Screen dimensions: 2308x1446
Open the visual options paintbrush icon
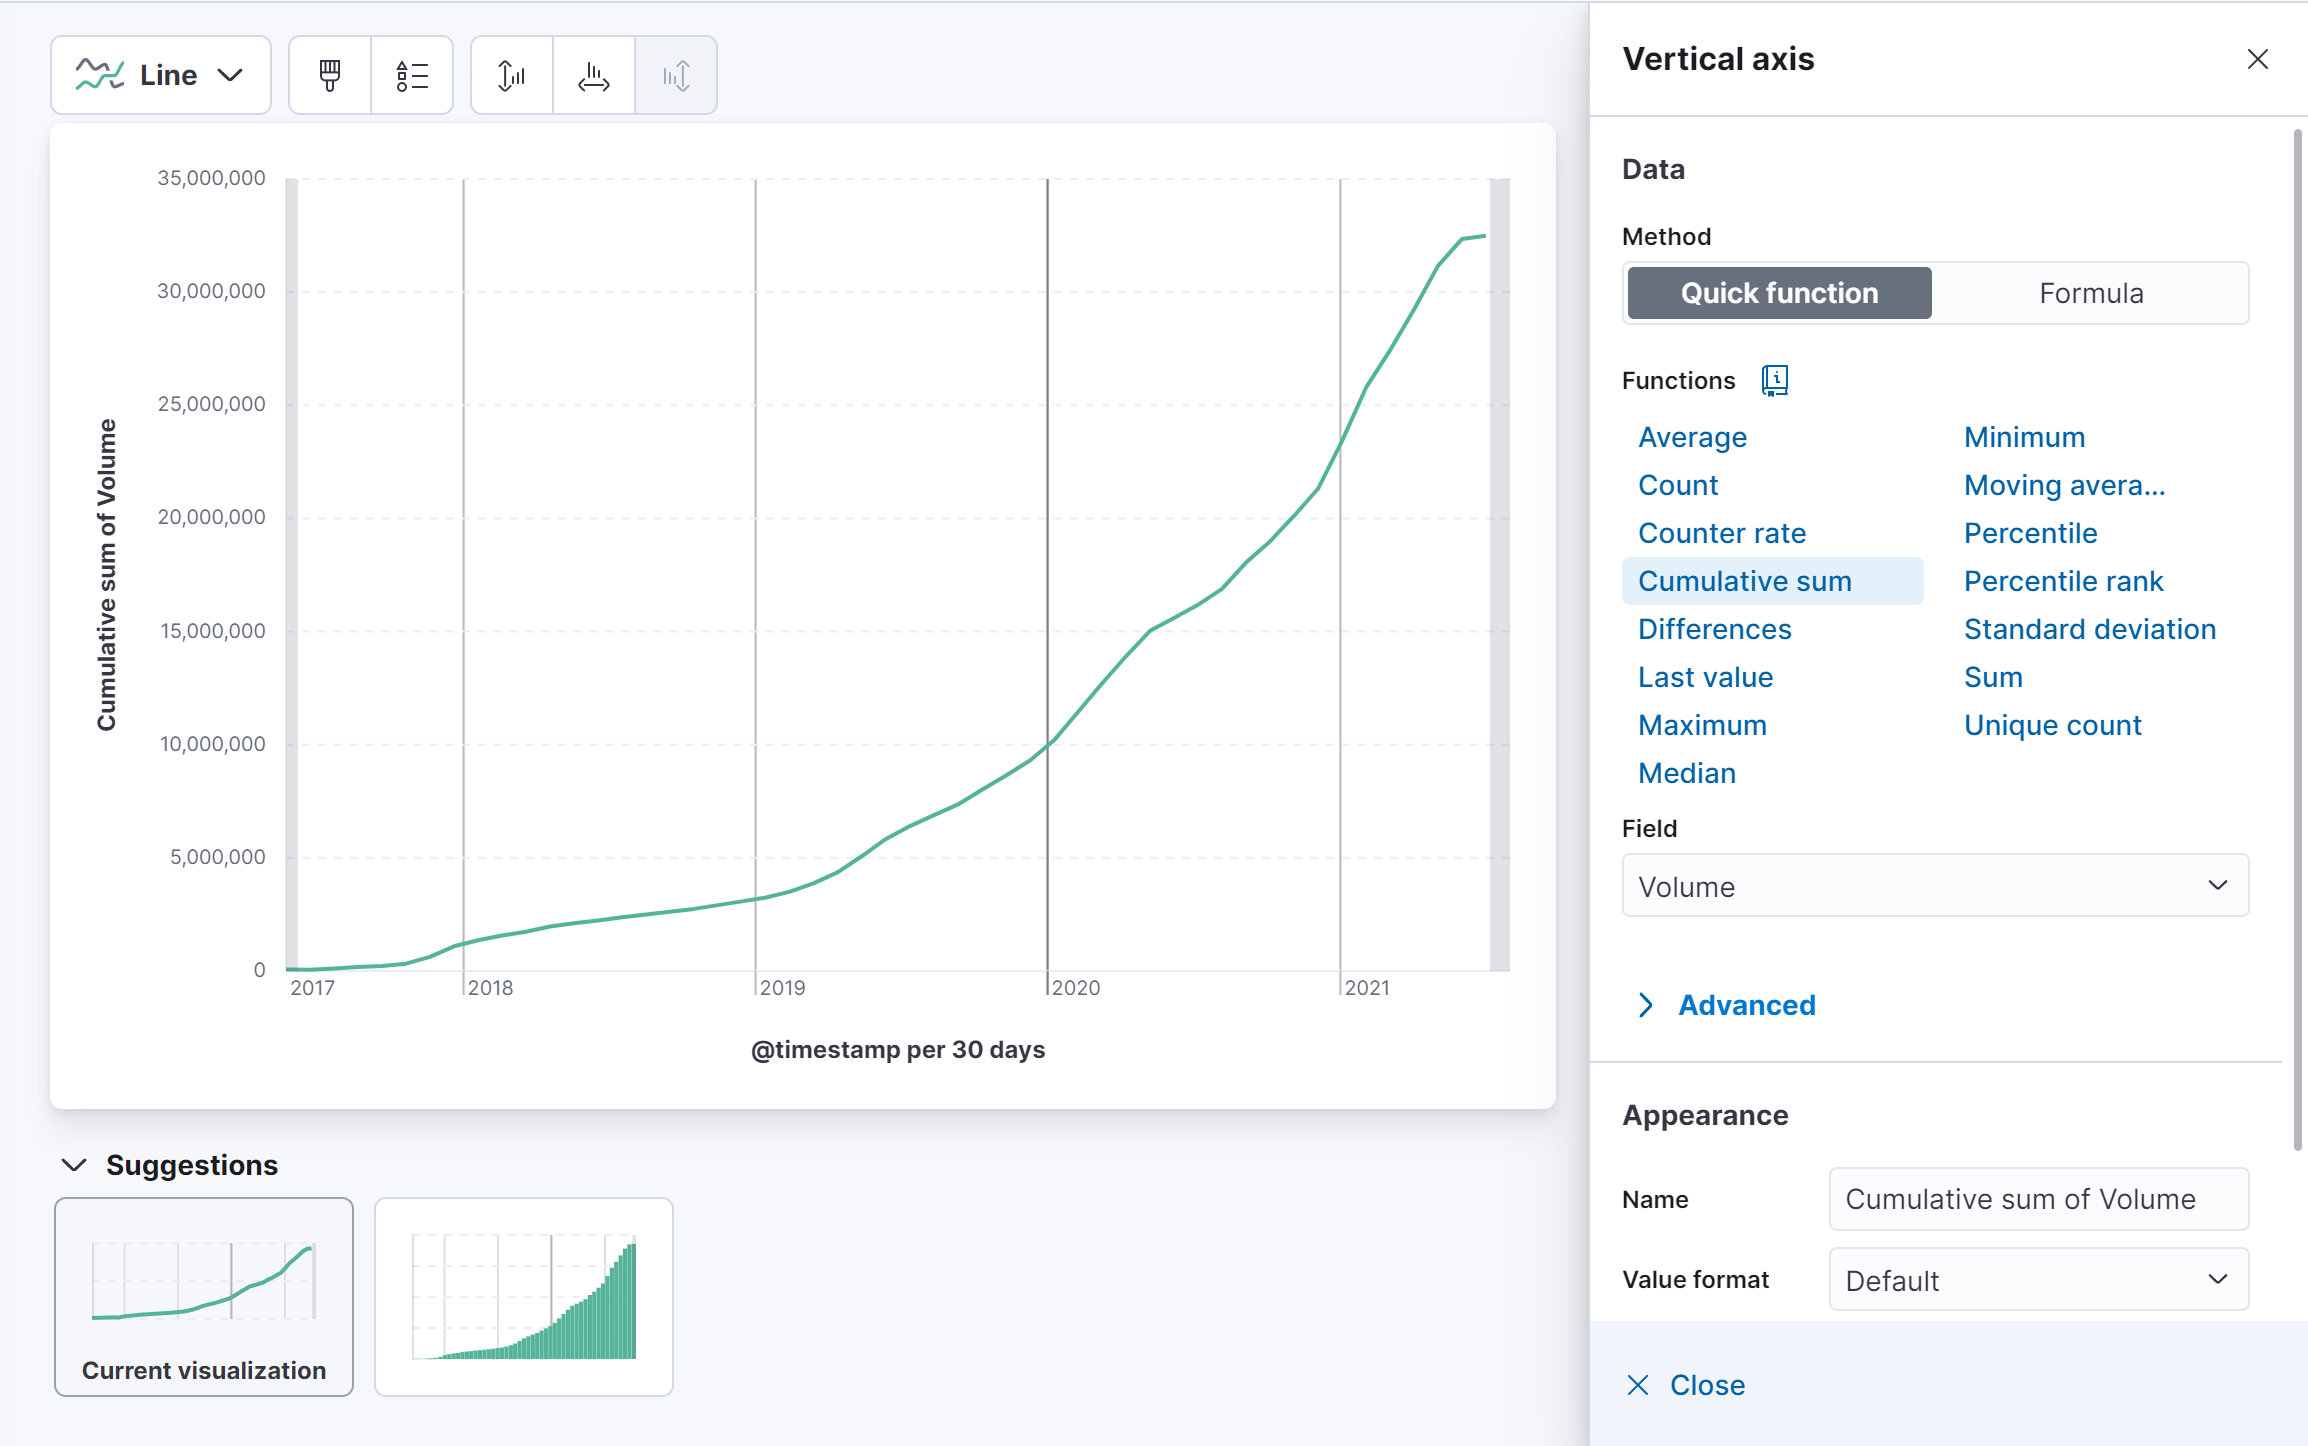click(330, 75)
